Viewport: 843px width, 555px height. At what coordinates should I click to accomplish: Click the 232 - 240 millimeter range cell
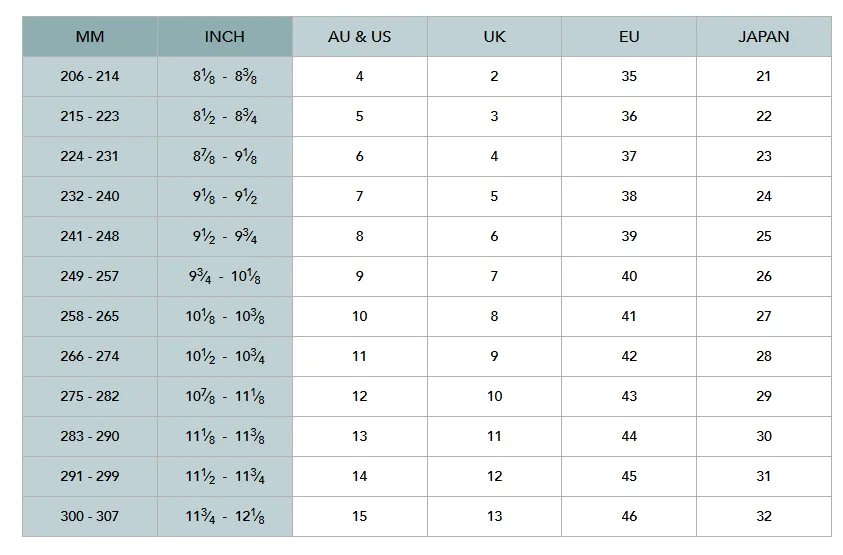click(x=90, y=196)
